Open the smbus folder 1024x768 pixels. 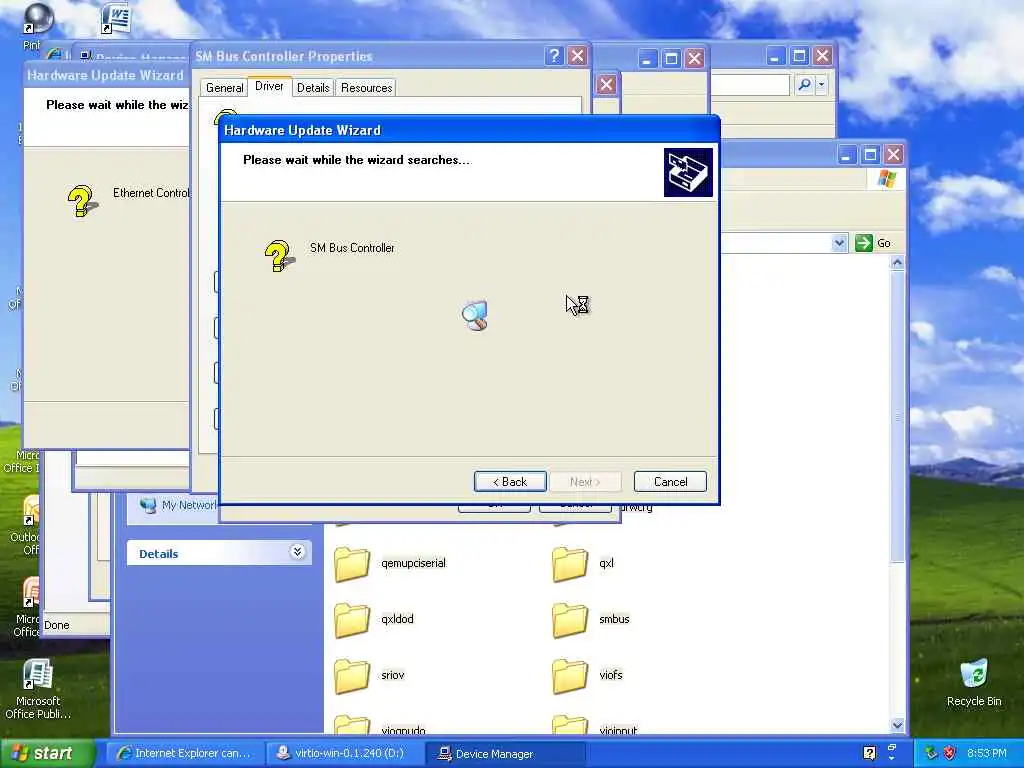(570, 620)
